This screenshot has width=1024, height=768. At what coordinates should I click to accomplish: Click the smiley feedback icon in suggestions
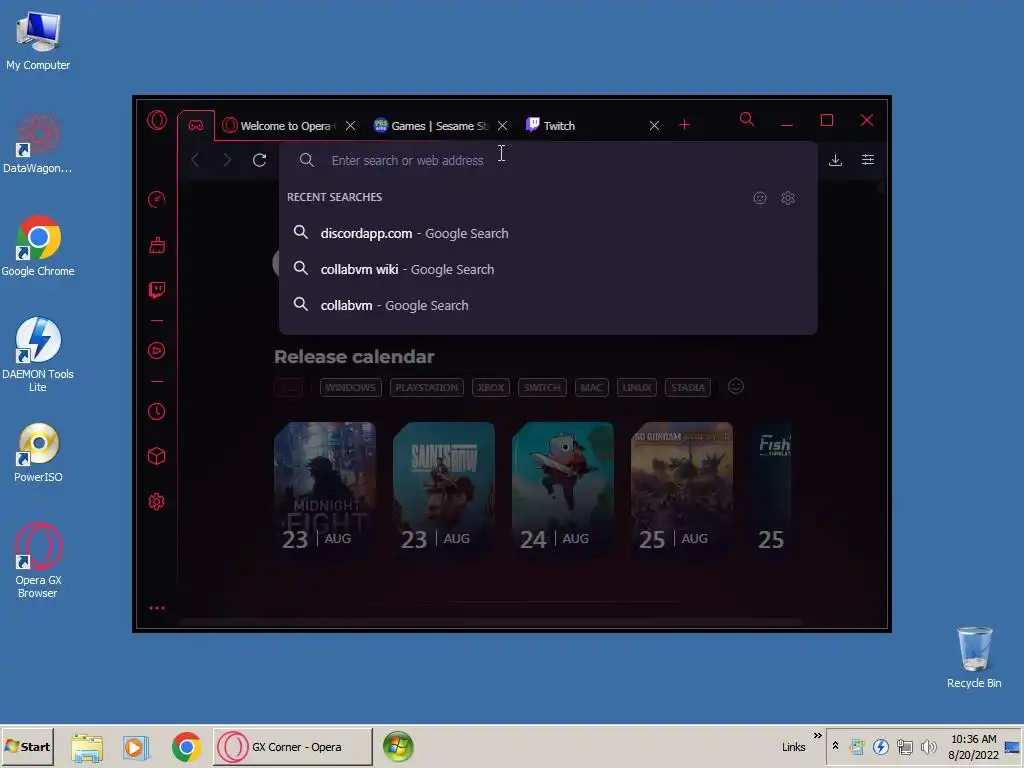[x=760, y=198]
